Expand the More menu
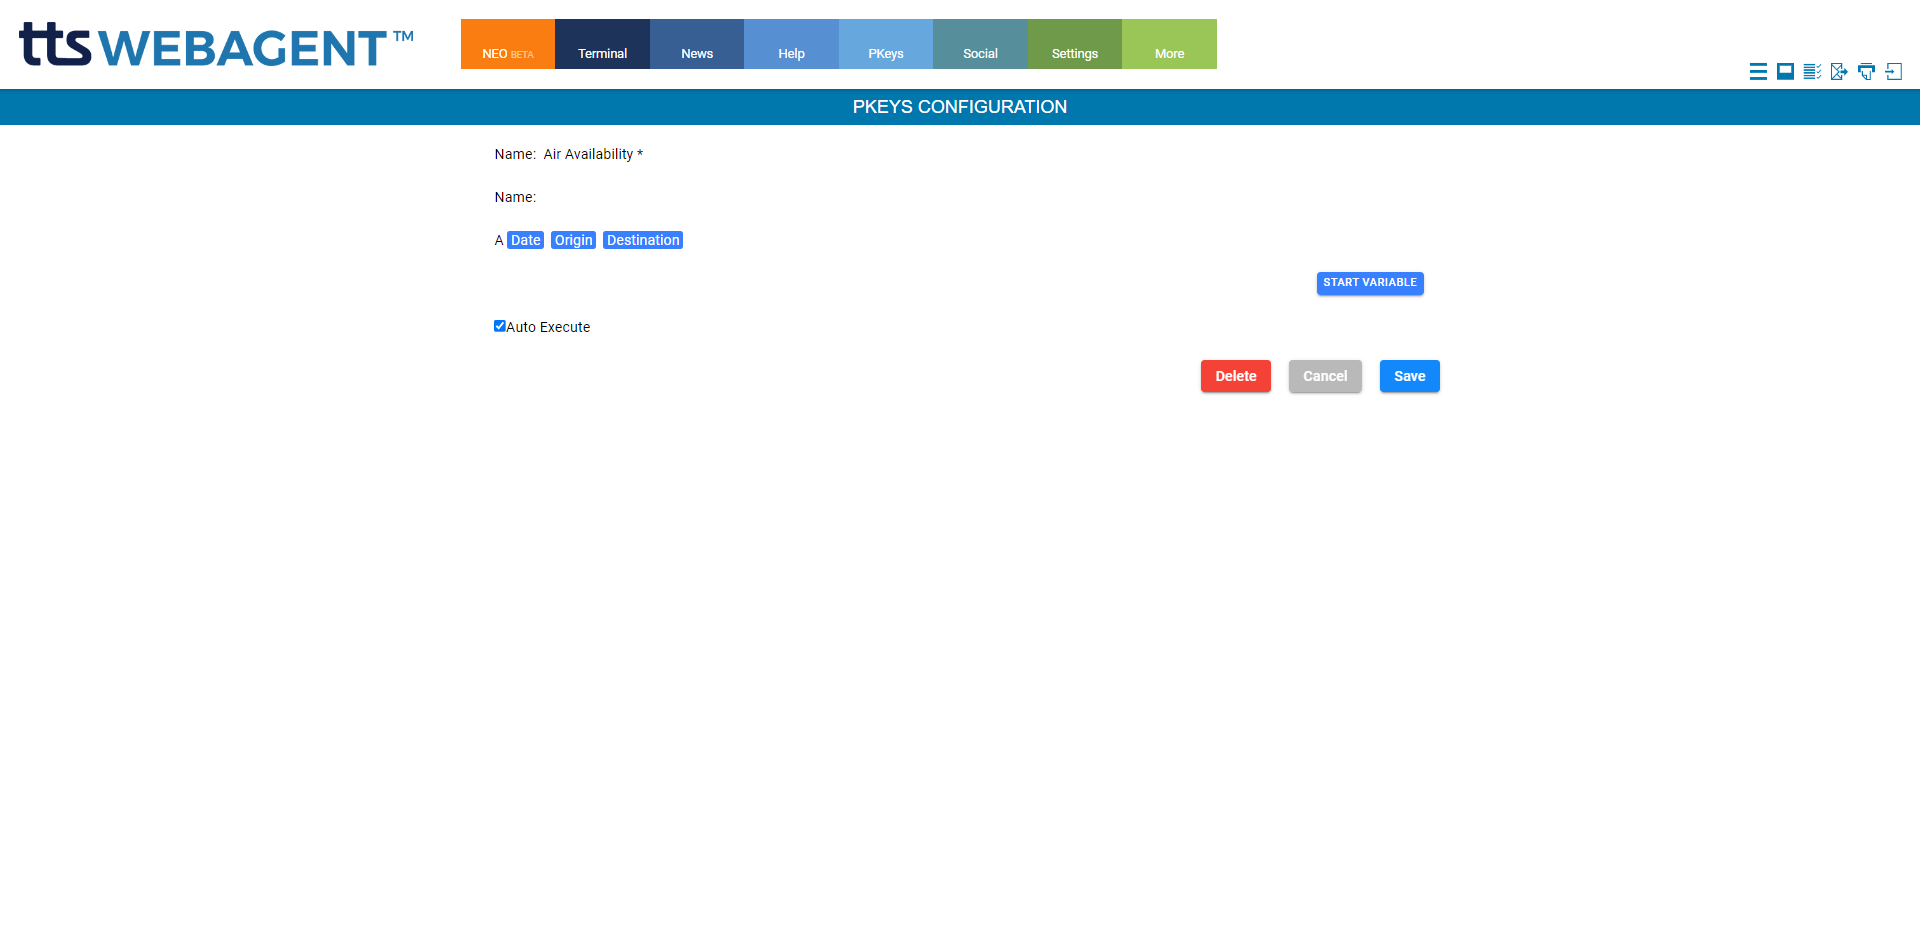This screenshot has height=934, width=1920. (x=1169, y=45)
